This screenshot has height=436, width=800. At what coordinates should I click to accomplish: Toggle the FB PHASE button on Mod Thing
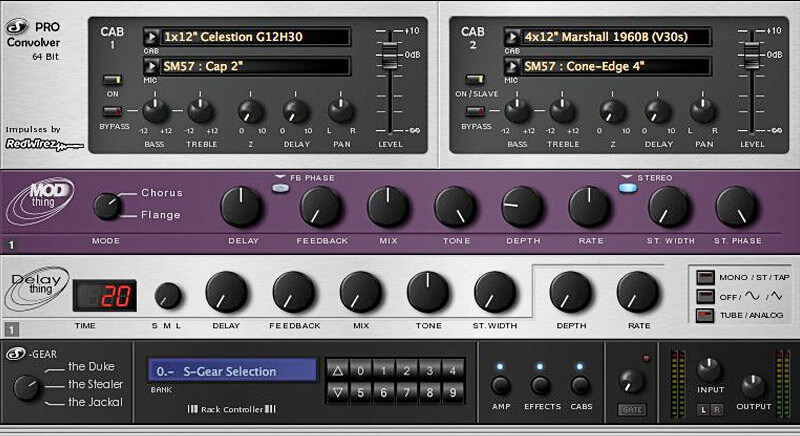coord(280,188)
